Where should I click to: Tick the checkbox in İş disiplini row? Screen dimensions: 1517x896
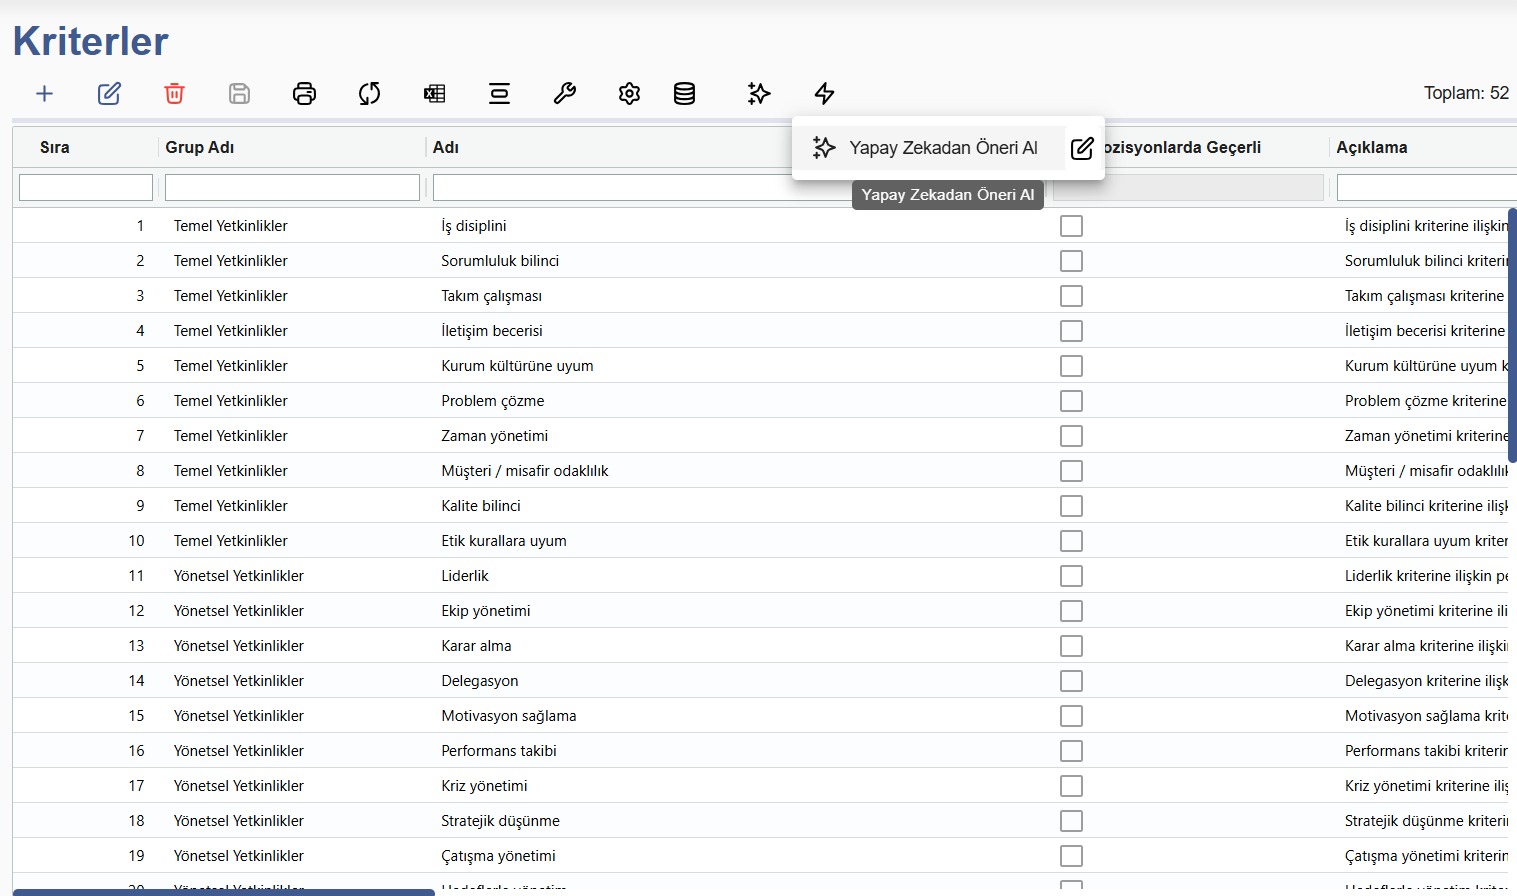(x=1071, y=226)
